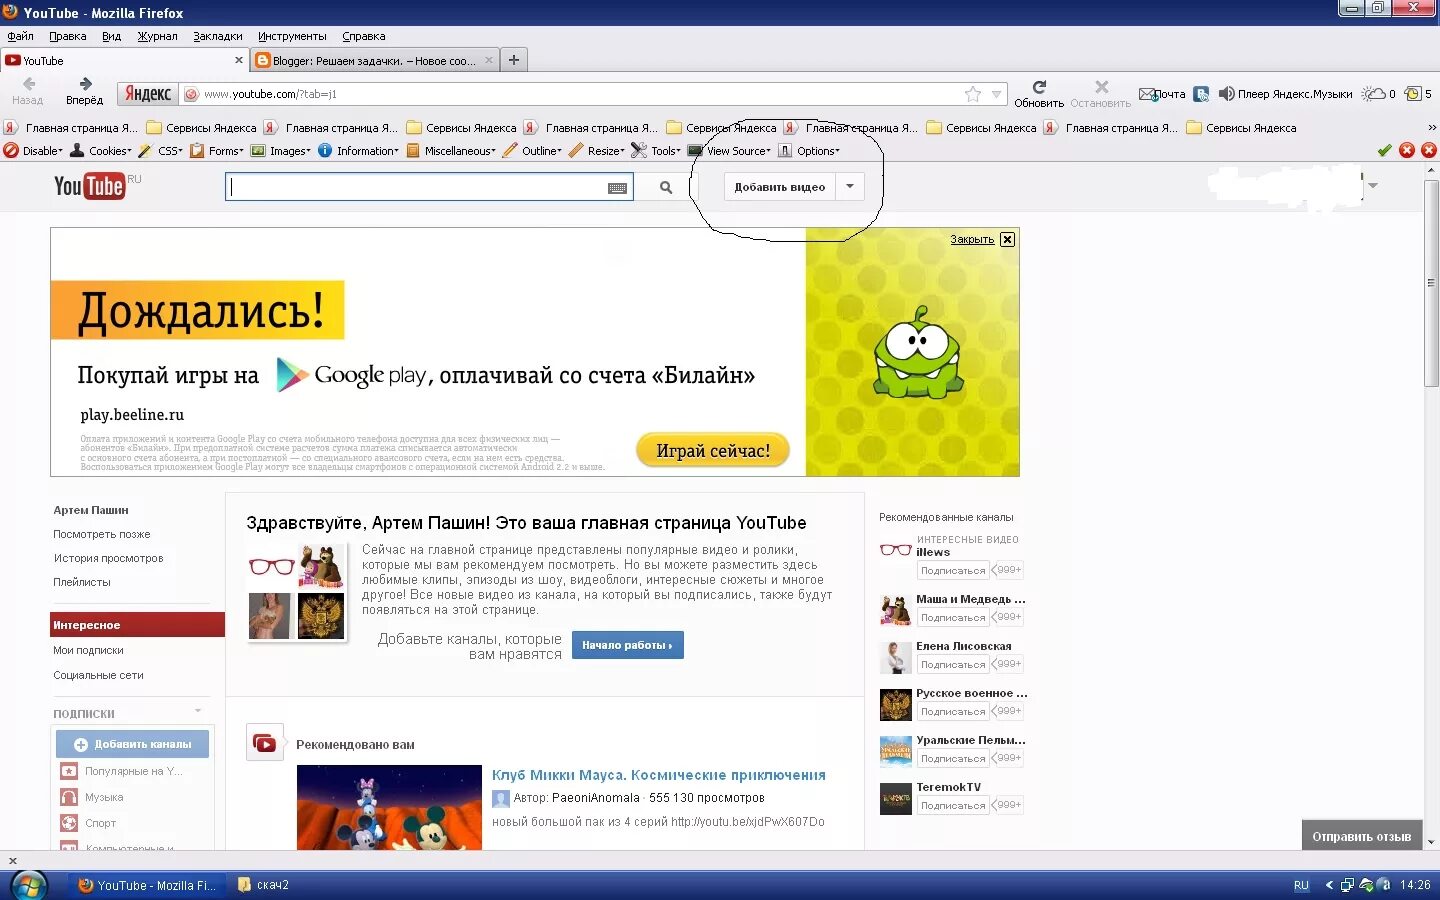Subscribe to Маша и Медведь channel
Image resolution: width=1440 pixels, height=900 pixels.
(953, 618)
